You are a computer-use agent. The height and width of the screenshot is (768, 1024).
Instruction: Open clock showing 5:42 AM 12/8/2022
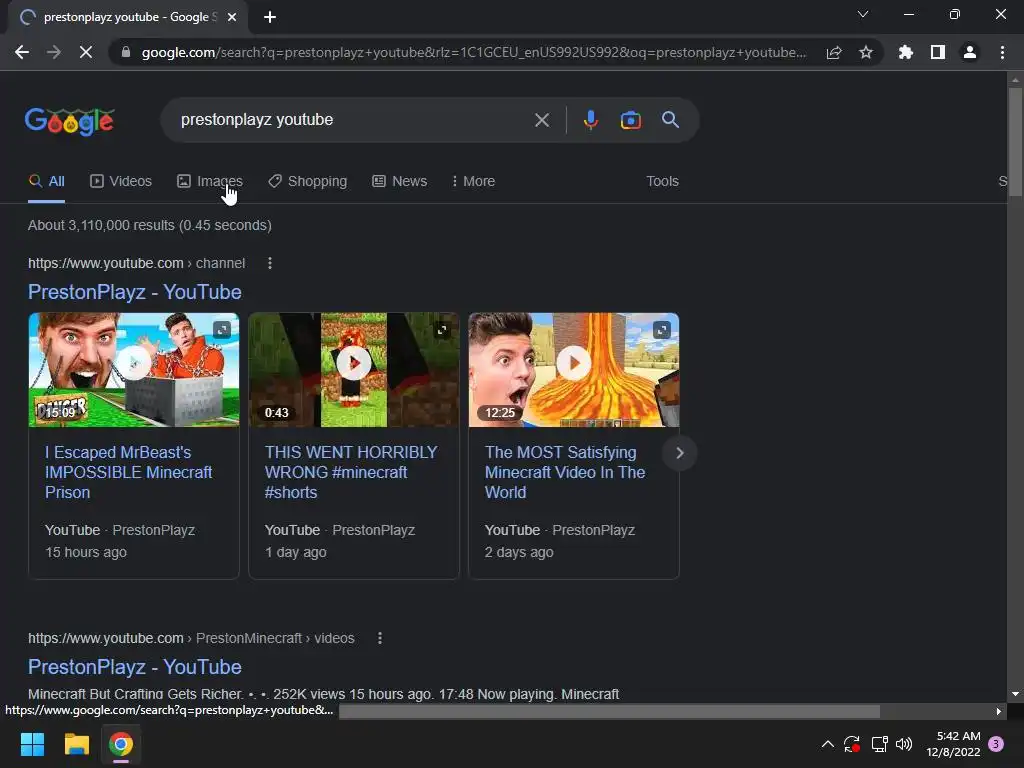coord(953,744)
